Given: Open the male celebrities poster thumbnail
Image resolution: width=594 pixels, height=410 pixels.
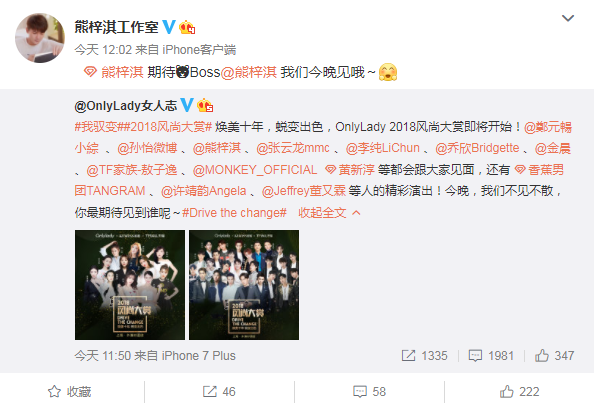Looking at the screenshot, I should coord(244,285).
